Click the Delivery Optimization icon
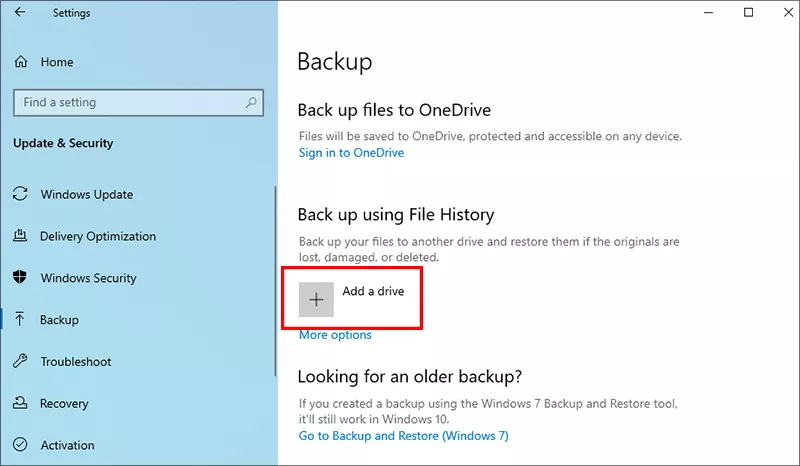 point(21,236)
